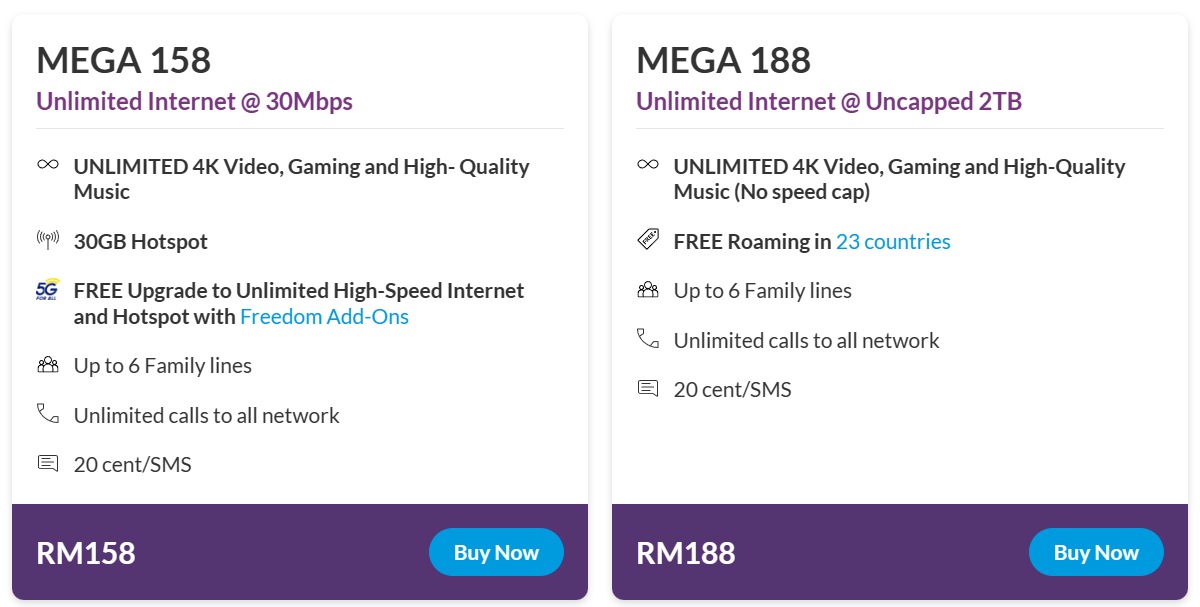Click the infinity icon in MEGA 188

coord(648,165)
